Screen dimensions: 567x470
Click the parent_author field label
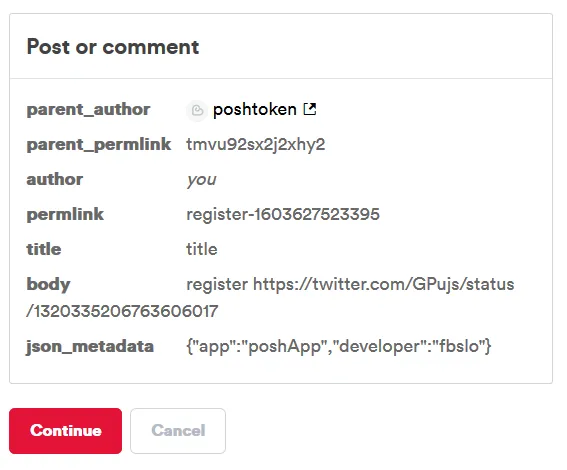tap(88, 110)
